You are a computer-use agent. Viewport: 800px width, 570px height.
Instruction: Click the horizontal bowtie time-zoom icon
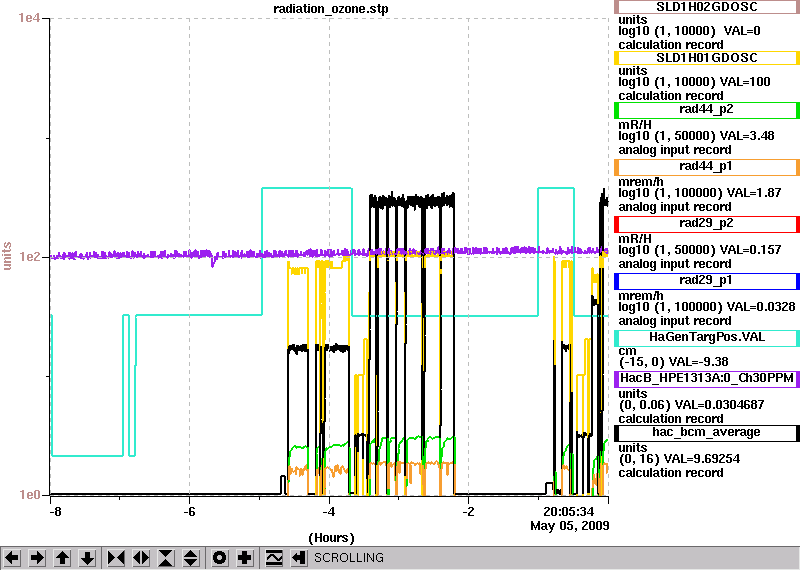coord(116,558)
